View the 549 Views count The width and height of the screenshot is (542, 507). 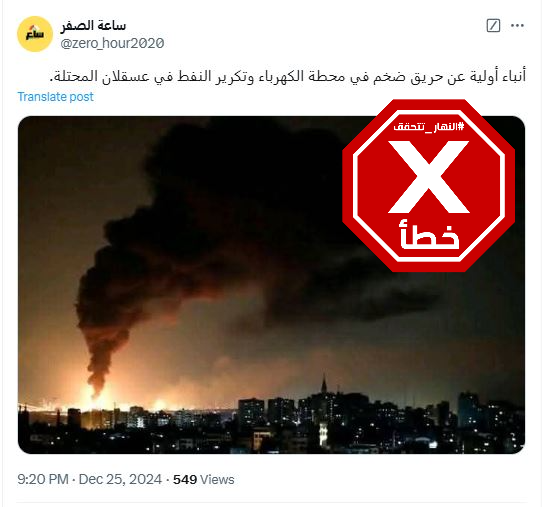click(x=204, y=479)
